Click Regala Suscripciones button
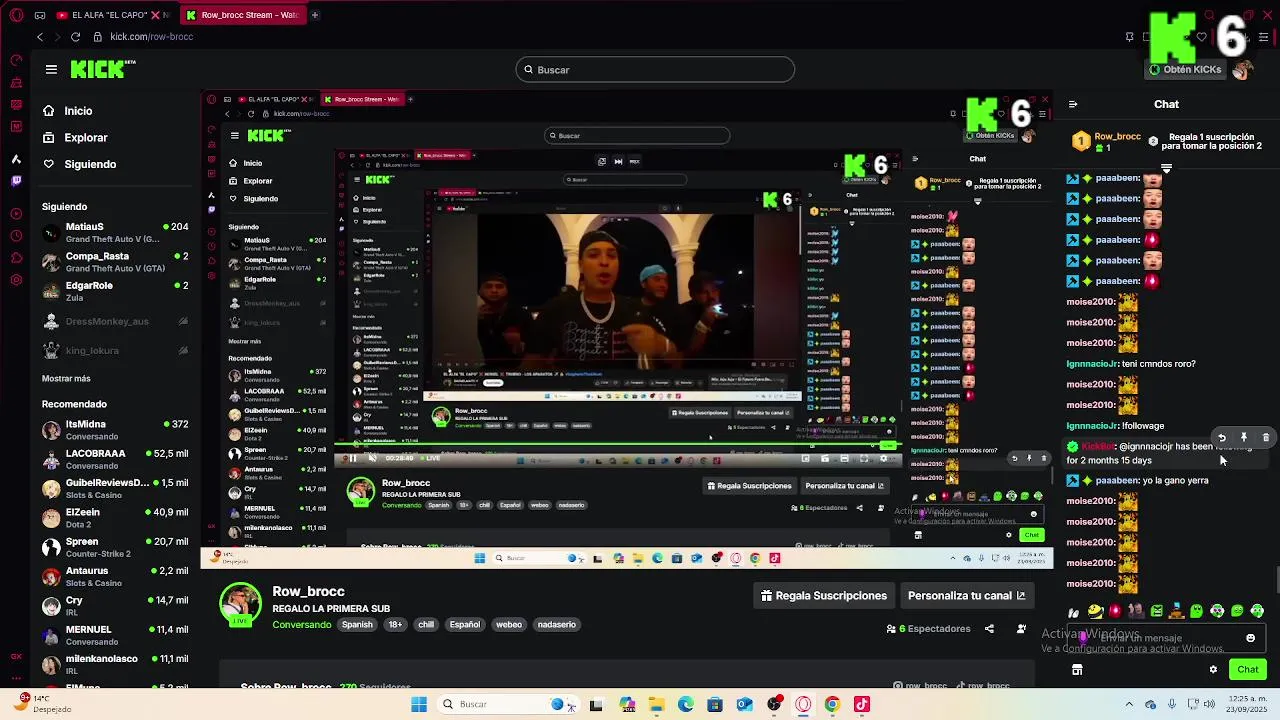Image resolution: width=1280 pixels, height=720 pixels. pyautogui.click(x=824, y=596)
